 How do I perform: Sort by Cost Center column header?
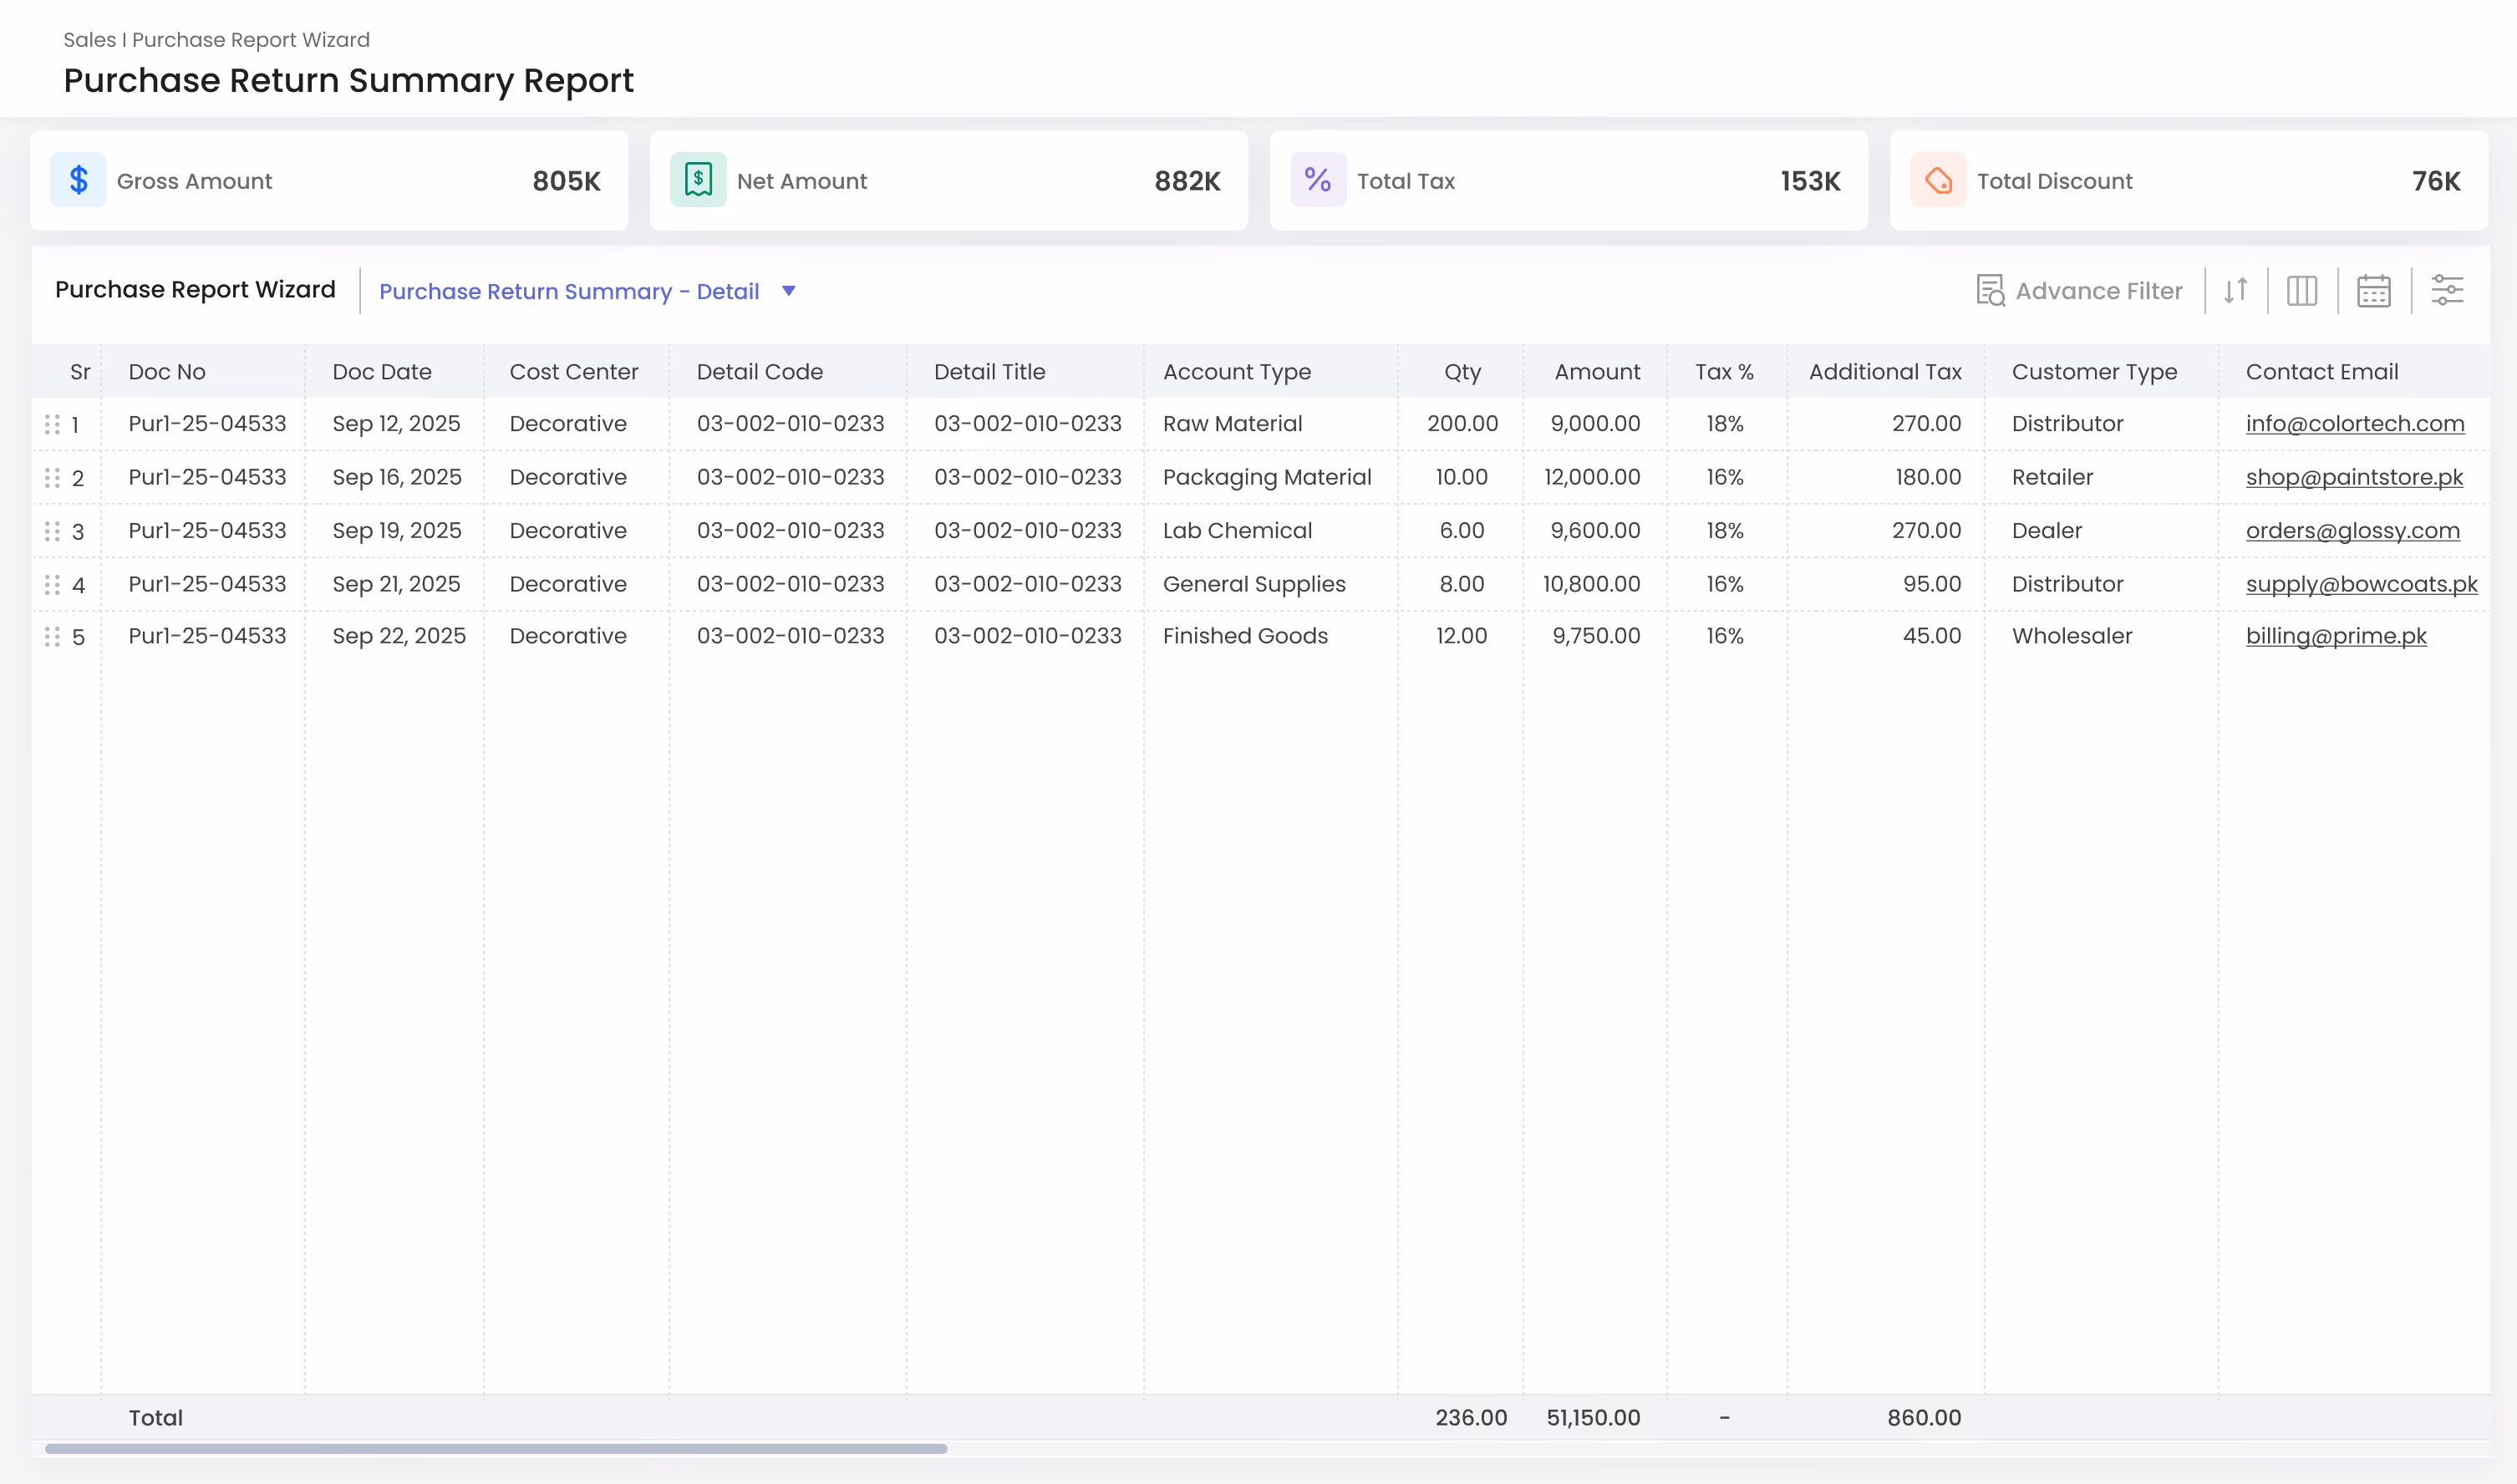click(574, 372)
